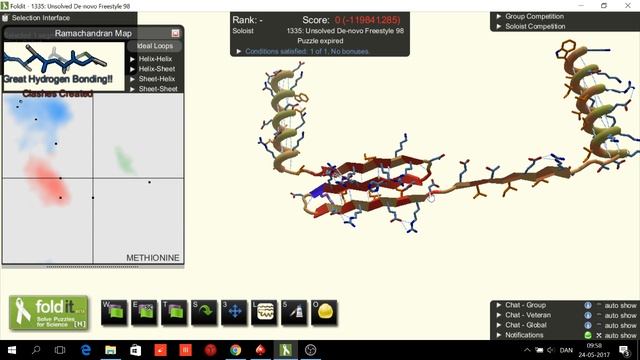Viewport: 640px width, 360px height.
Task: Click the E tool with sparkling green layers
Action: [144, 313]
